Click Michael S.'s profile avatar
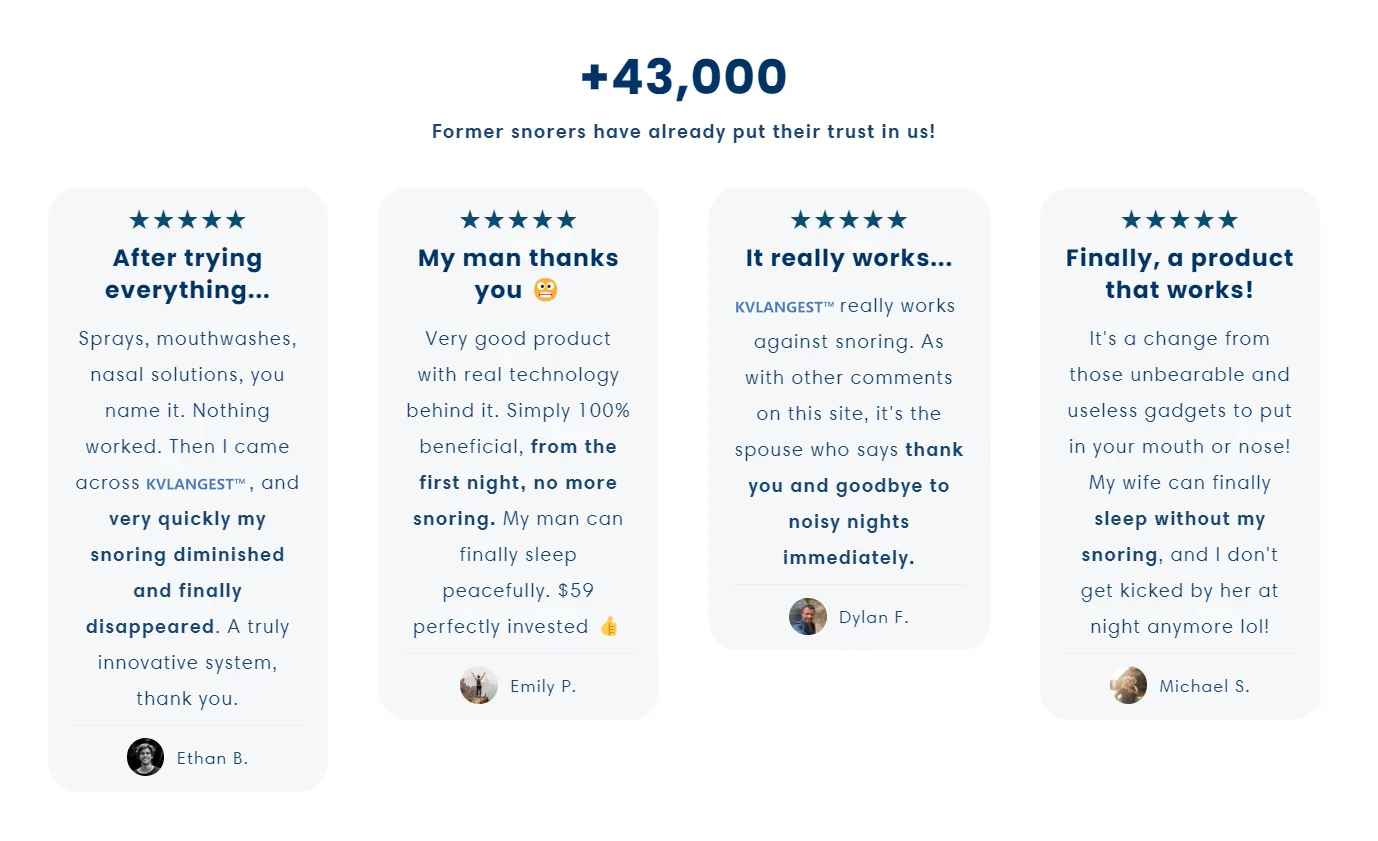Screen dimensions: 1378x841 (1128, 685)
